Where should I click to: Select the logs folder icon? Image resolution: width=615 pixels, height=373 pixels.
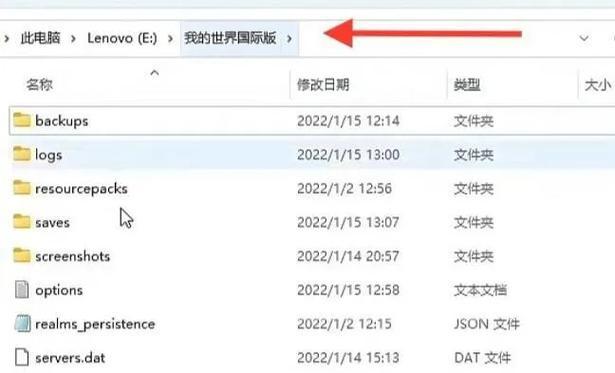[22, 154]
